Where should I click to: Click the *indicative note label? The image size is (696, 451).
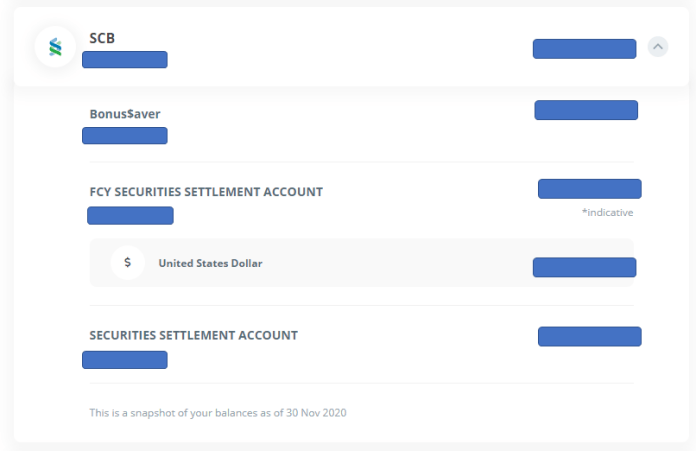click(607, 213)
